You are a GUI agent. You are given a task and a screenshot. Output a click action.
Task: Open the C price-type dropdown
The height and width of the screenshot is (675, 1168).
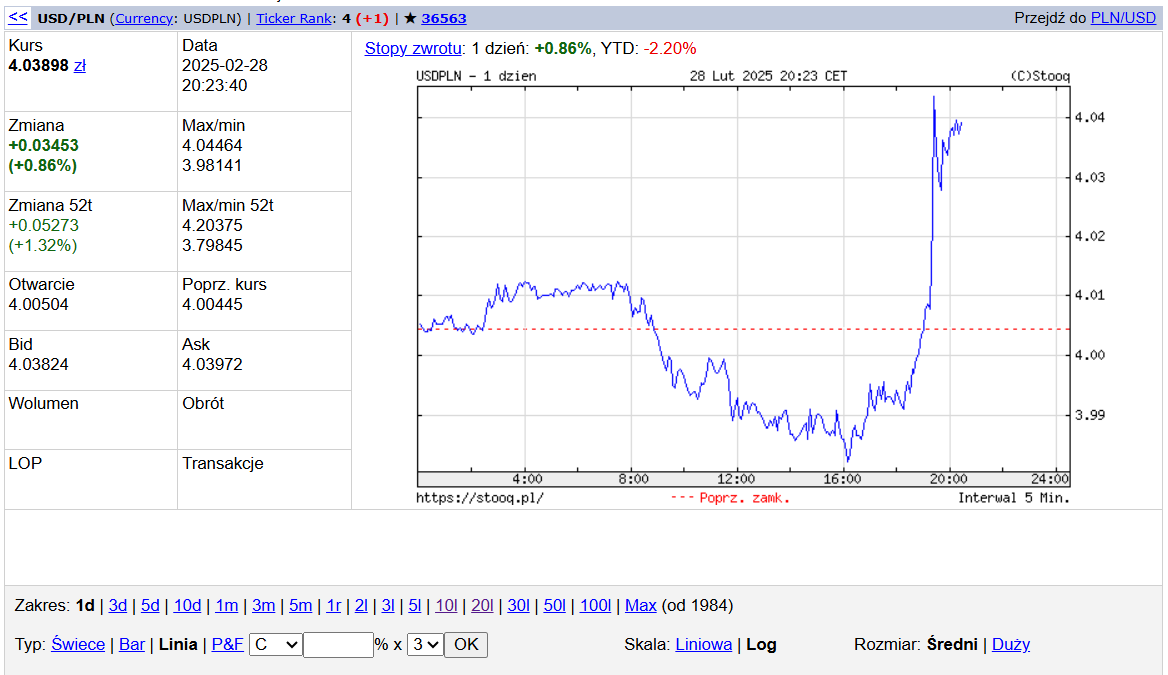click(x=276, y=644)
